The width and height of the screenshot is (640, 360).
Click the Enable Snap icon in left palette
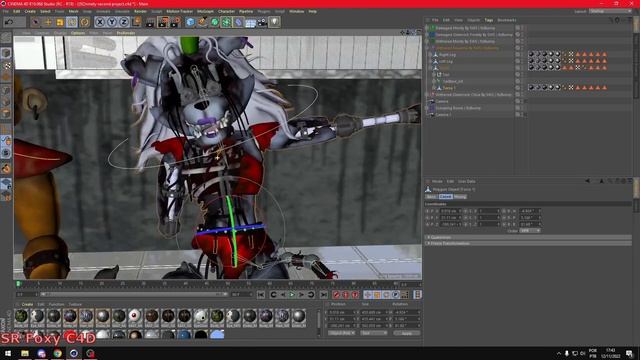click(6, 169)
